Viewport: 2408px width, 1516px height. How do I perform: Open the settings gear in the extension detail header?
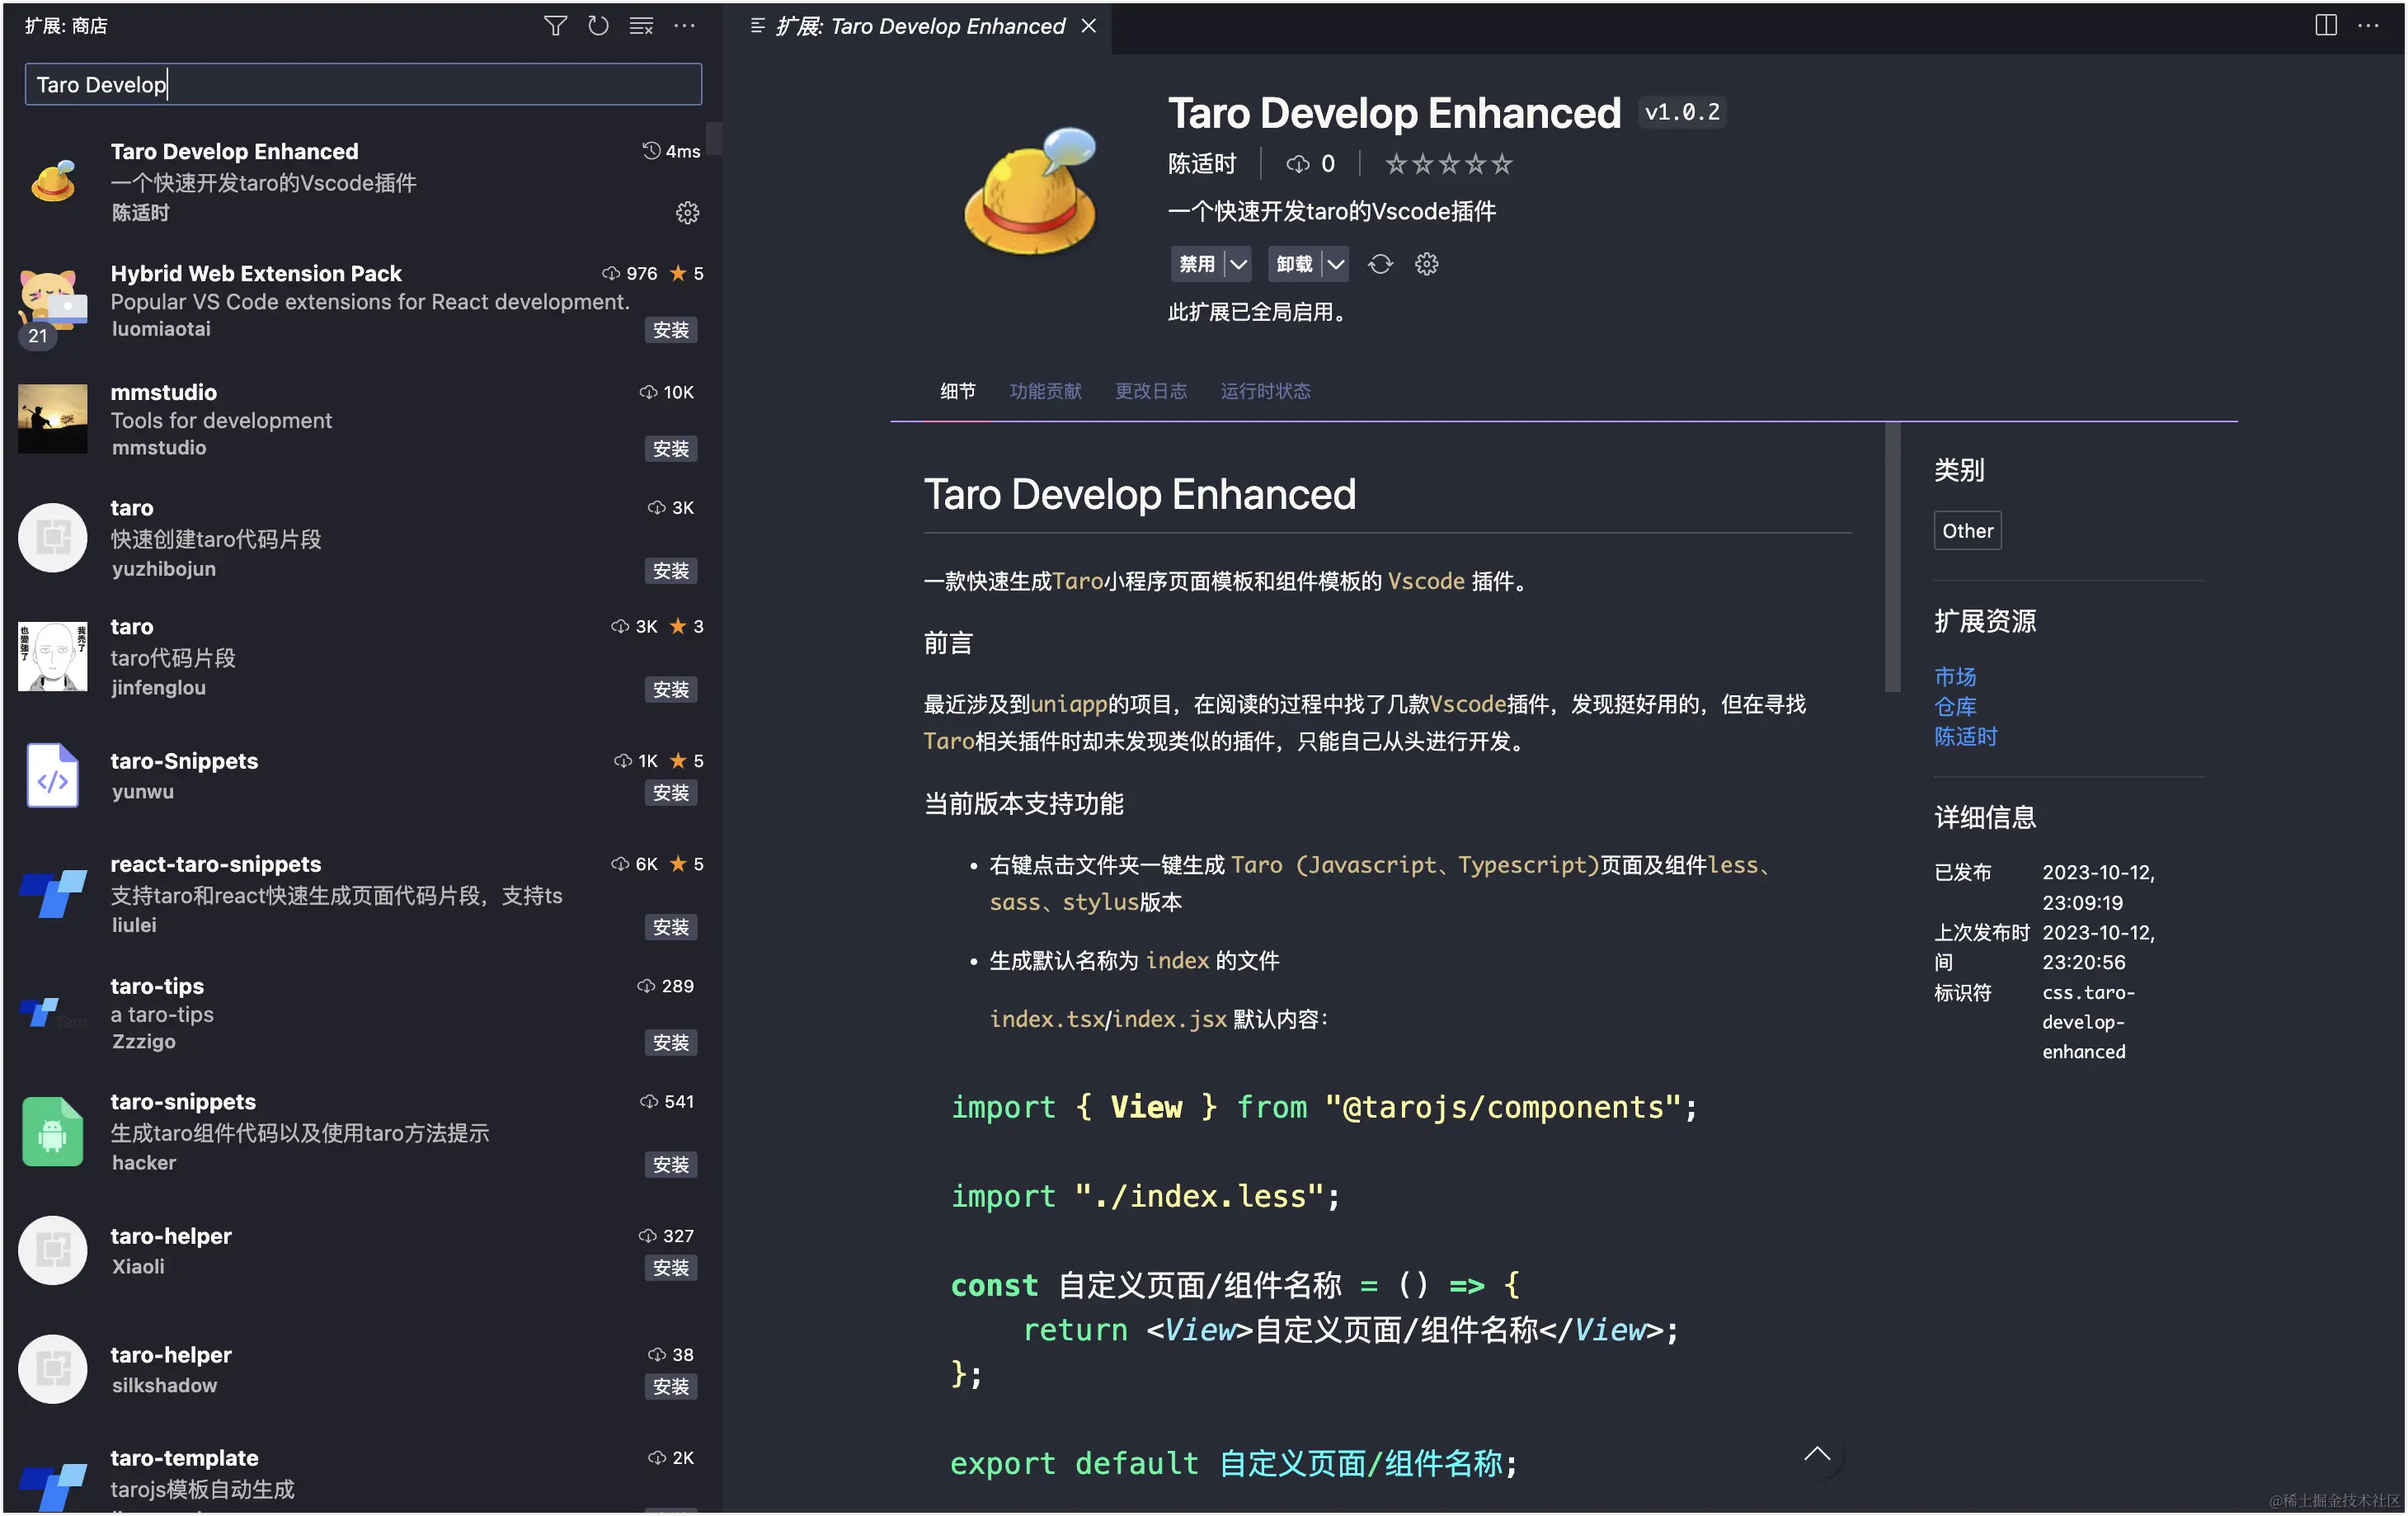1427,264
